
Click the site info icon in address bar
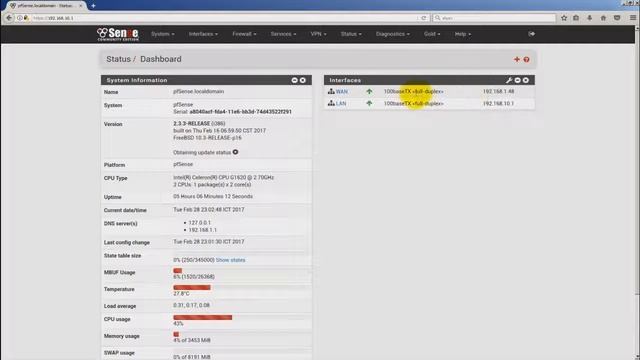(20, 18)
